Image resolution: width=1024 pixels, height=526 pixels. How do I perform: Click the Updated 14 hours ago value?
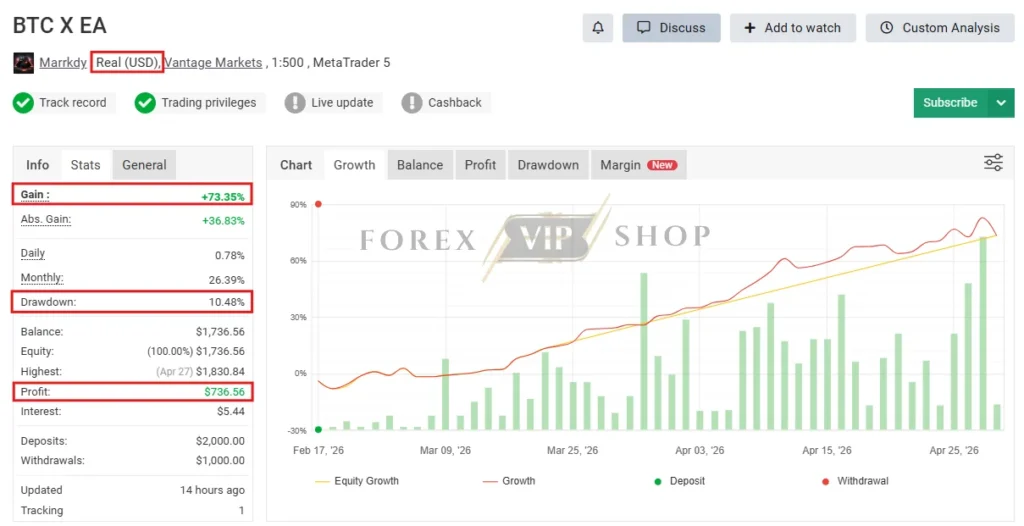point(212,490)
